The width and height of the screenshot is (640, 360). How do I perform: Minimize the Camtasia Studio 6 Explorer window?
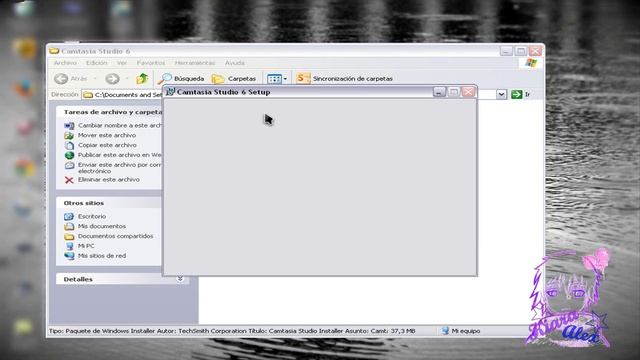(506, 51)
